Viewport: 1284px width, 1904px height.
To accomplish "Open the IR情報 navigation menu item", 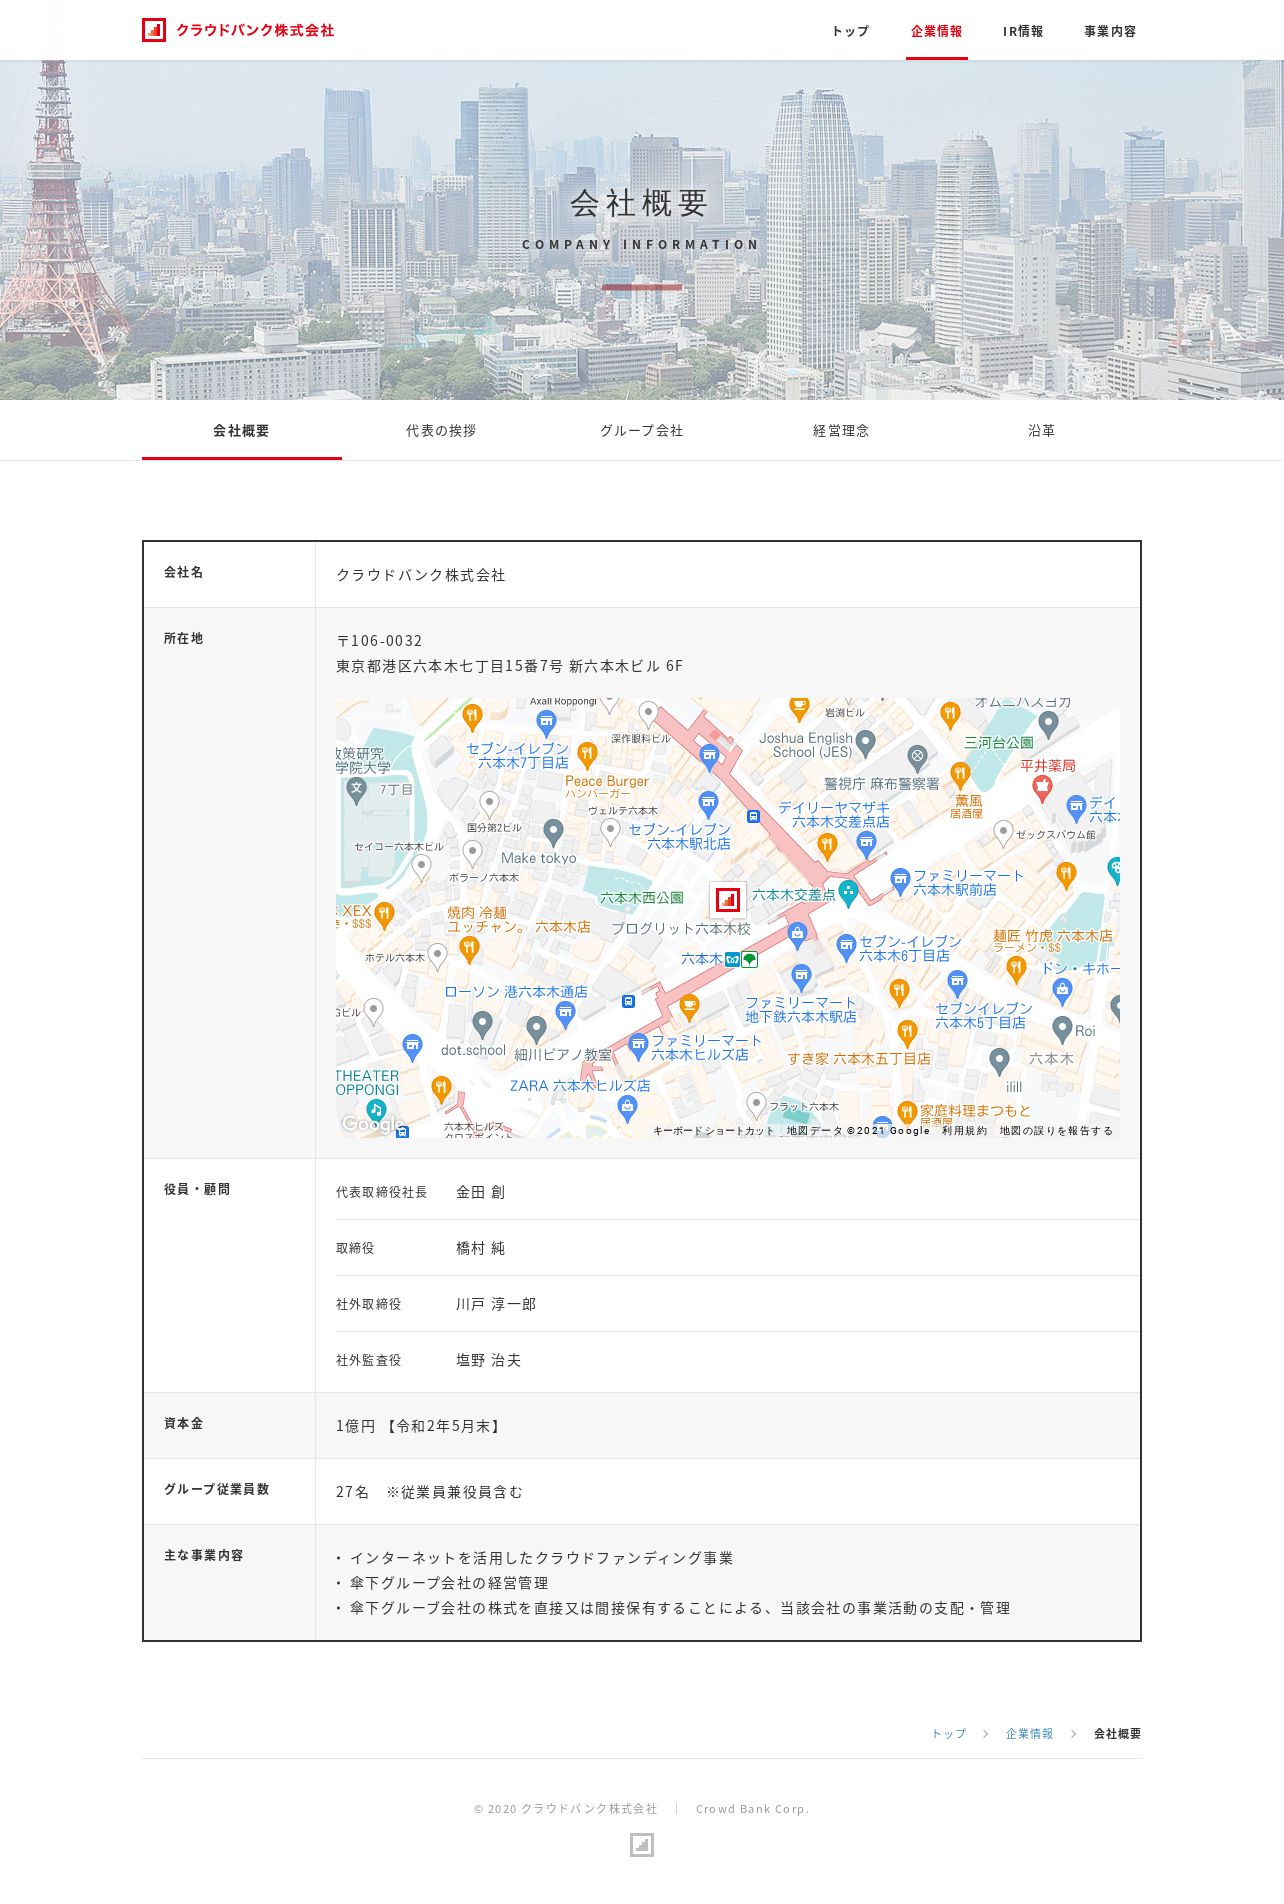I will (x=1023, y=31).
